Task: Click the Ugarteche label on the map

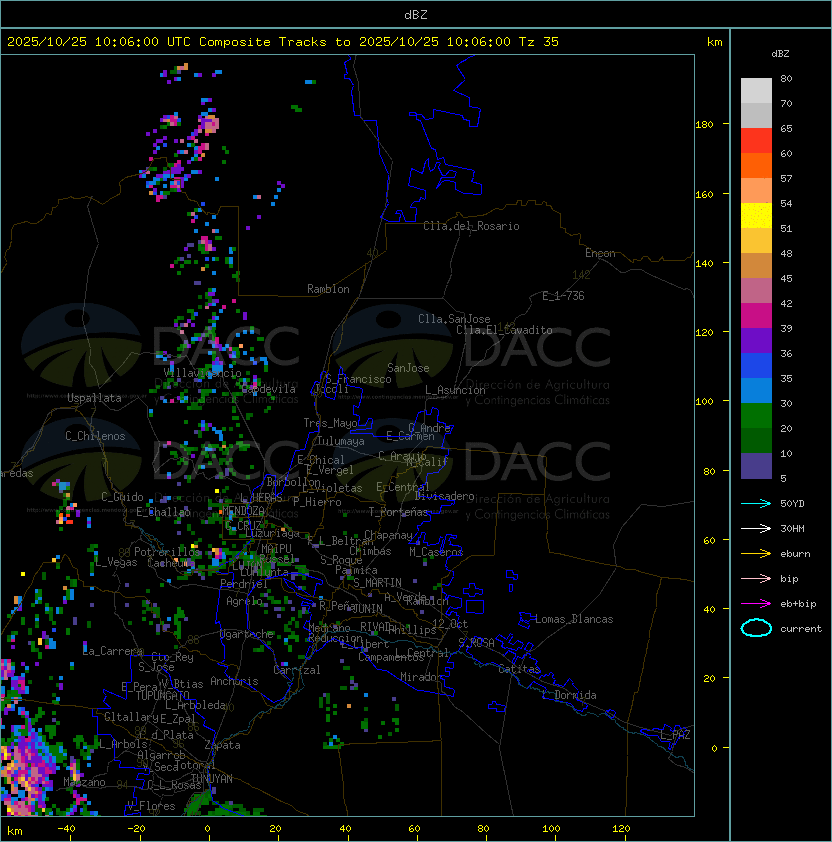Action: pyautogui.click(x=247, y=634)
